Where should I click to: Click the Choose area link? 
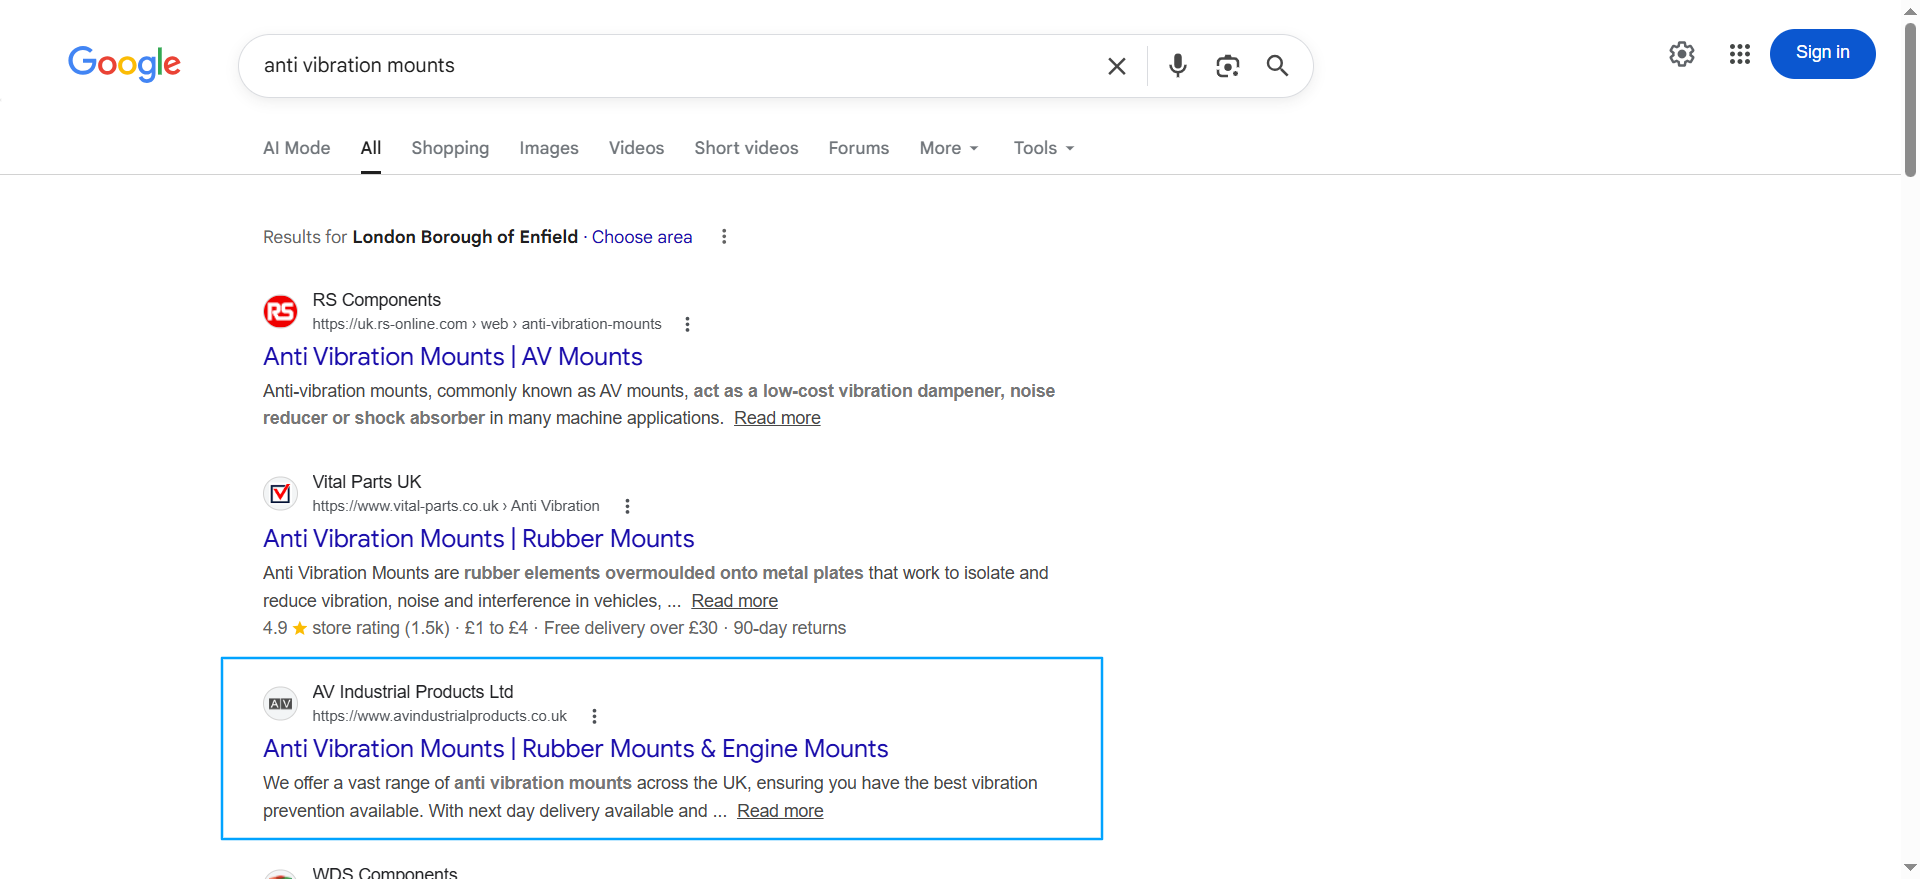pos(642,237)
